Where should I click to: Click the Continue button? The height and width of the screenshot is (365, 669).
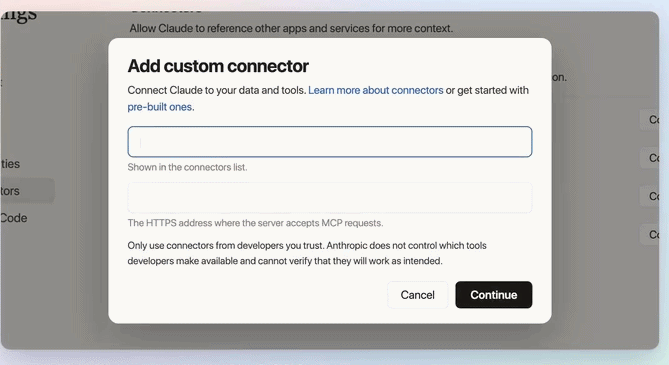tap(494, 295)
